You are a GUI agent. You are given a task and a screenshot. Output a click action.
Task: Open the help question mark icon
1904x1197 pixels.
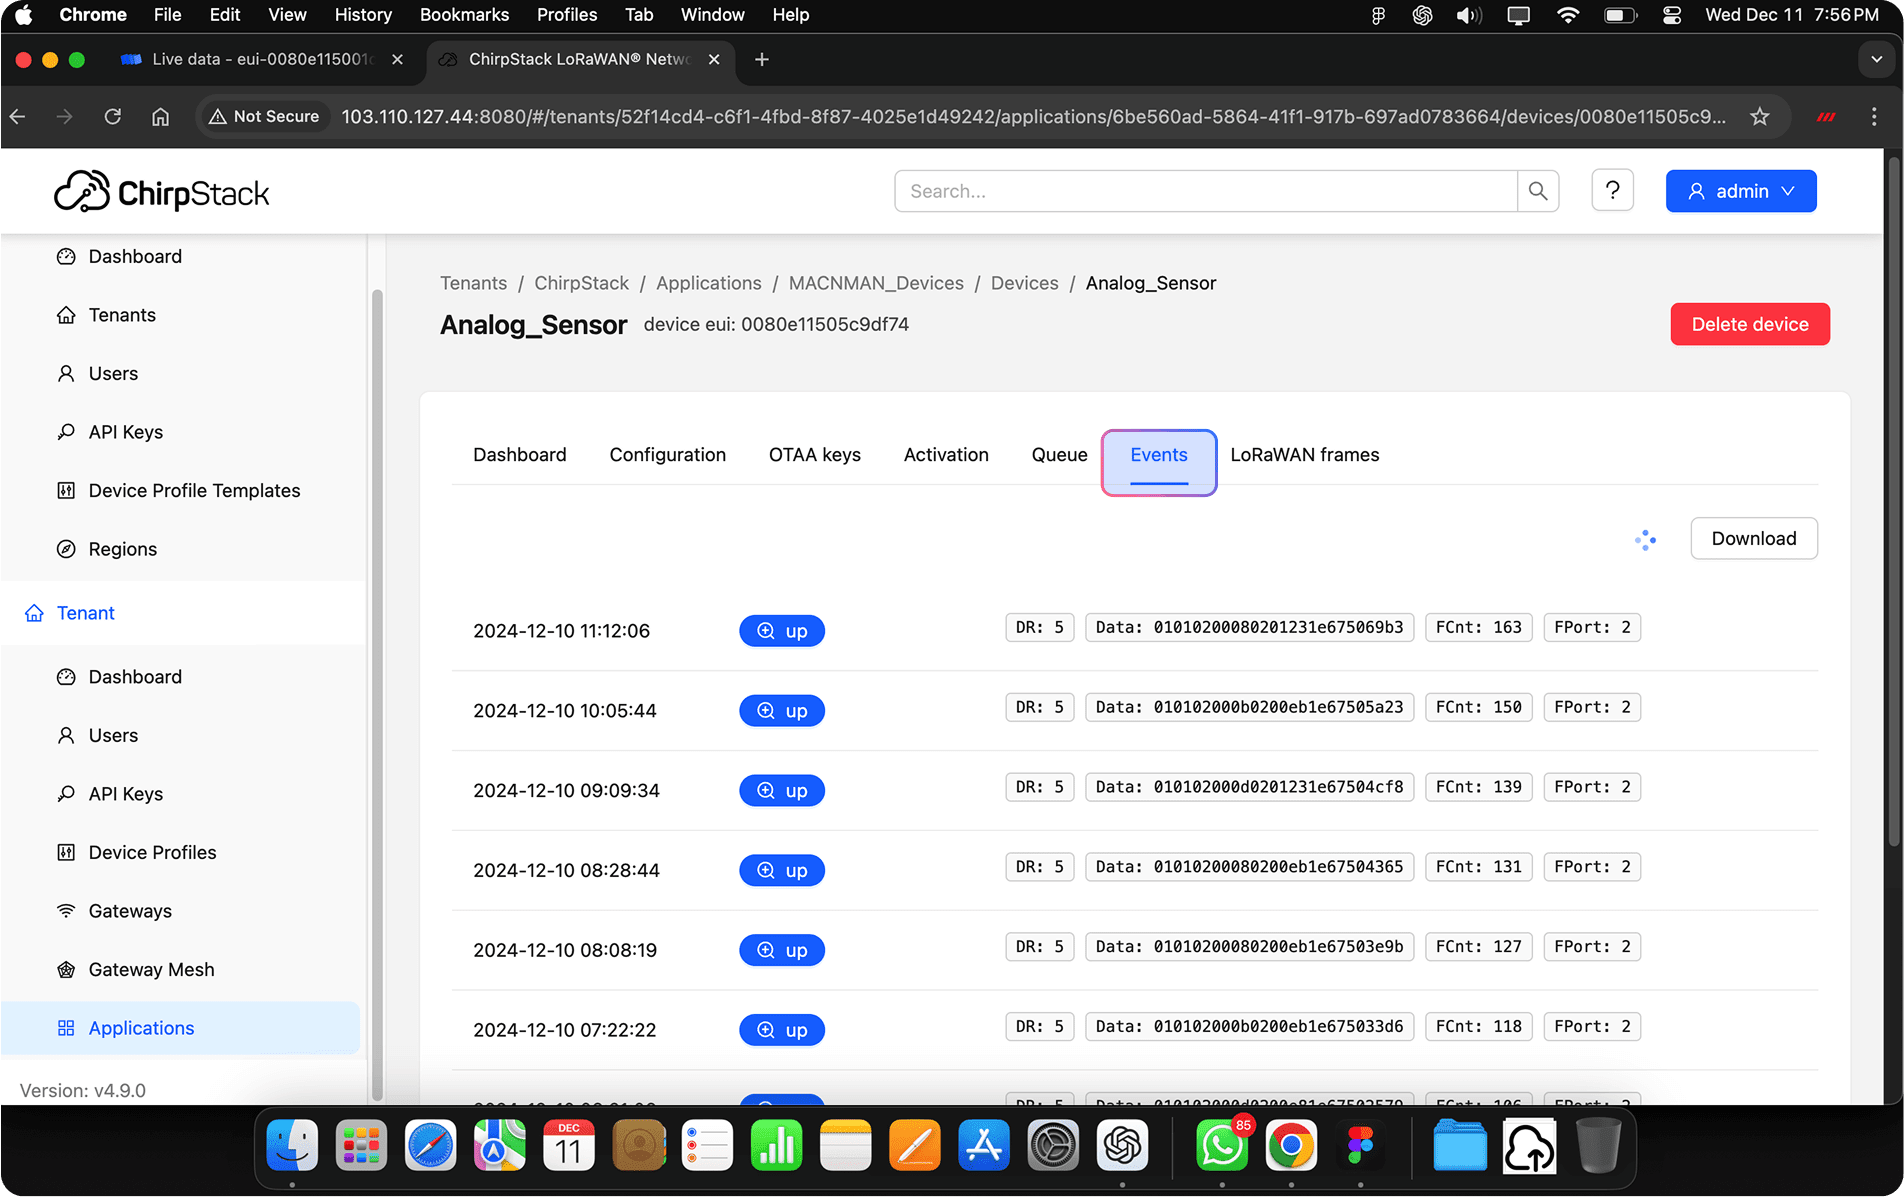(x=1612, y=191)
